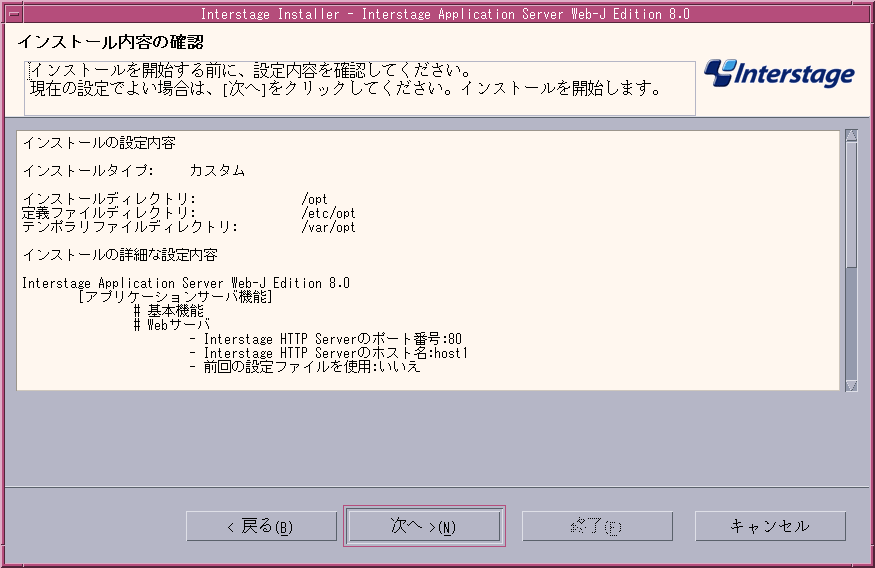Click the HTTP Server host name line host1

tap(329, 353)
